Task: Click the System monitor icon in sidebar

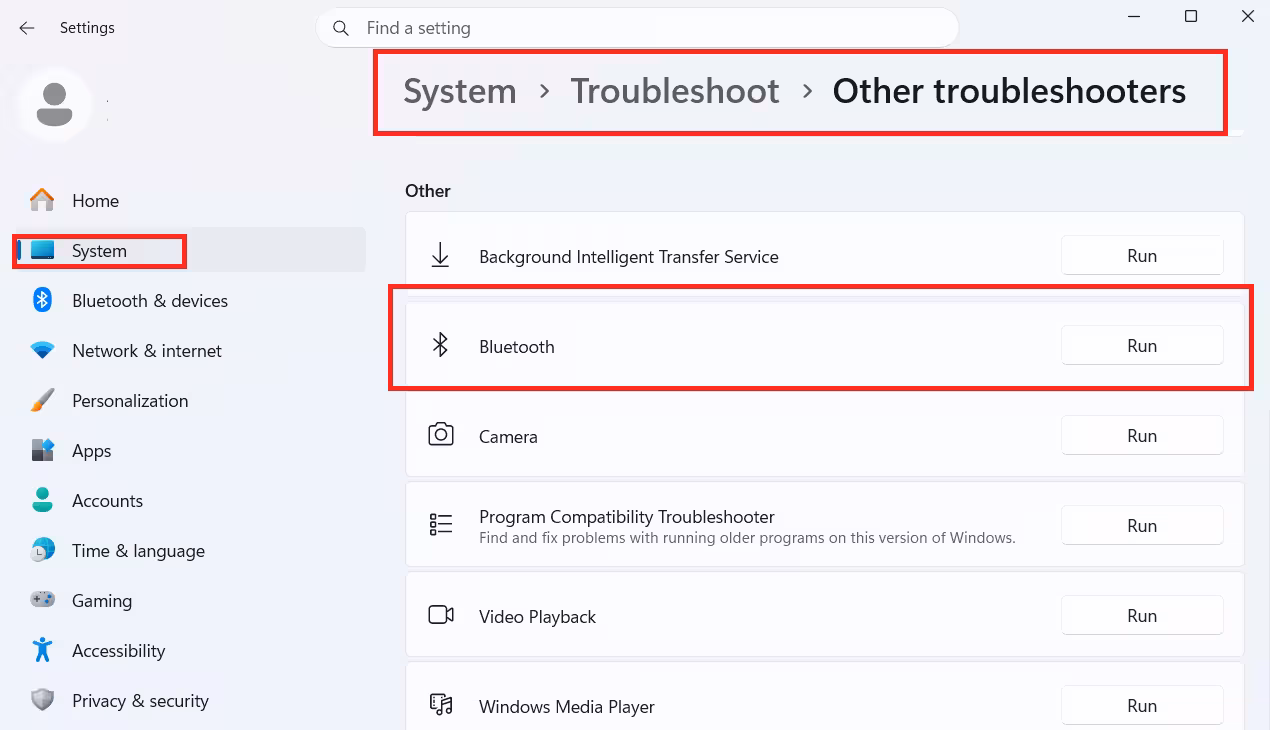Action: tap(42, 251)
